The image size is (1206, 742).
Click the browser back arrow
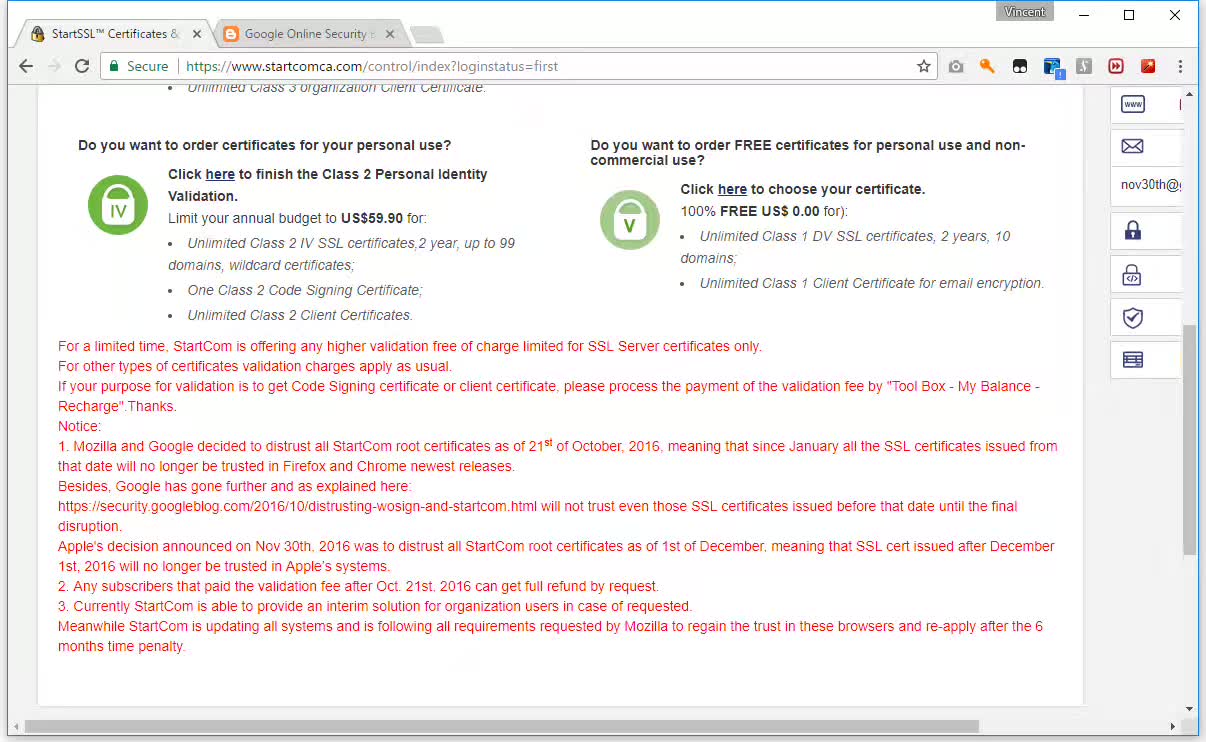[x=26, y=66]
